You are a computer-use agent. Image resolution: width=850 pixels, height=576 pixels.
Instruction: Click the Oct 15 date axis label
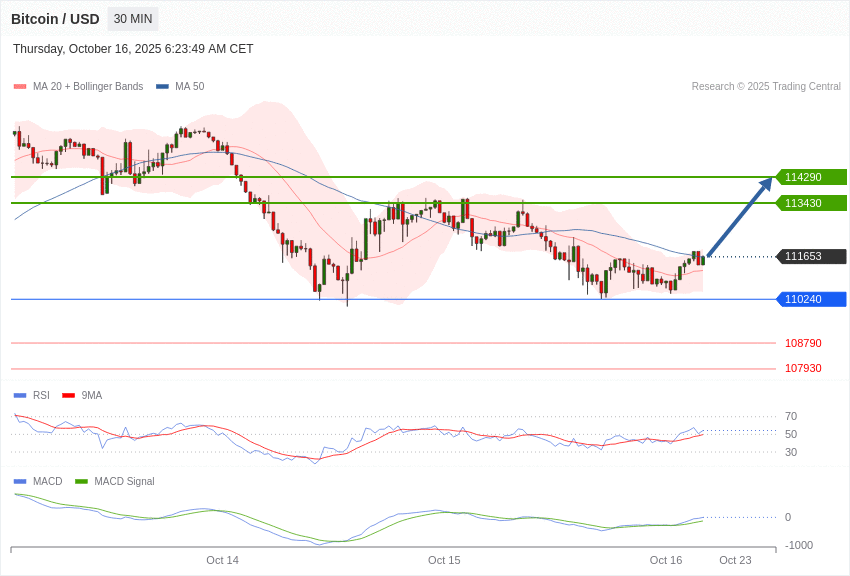(444, 560)
